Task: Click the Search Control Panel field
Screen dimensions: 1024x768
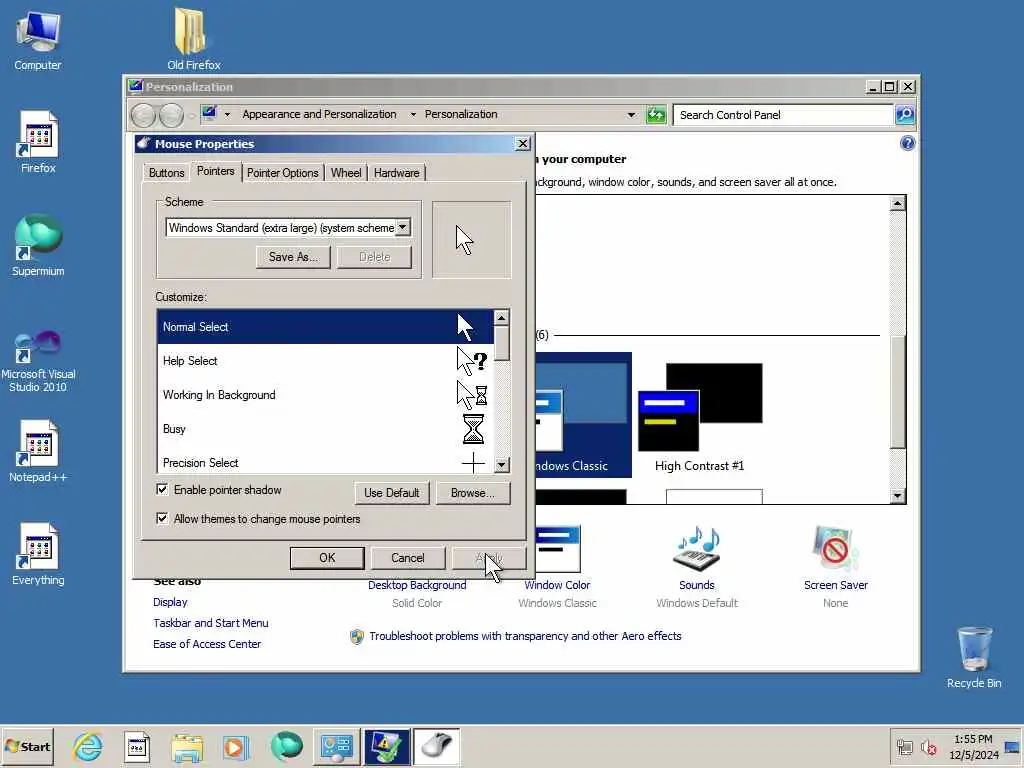Action: [784, 115]
